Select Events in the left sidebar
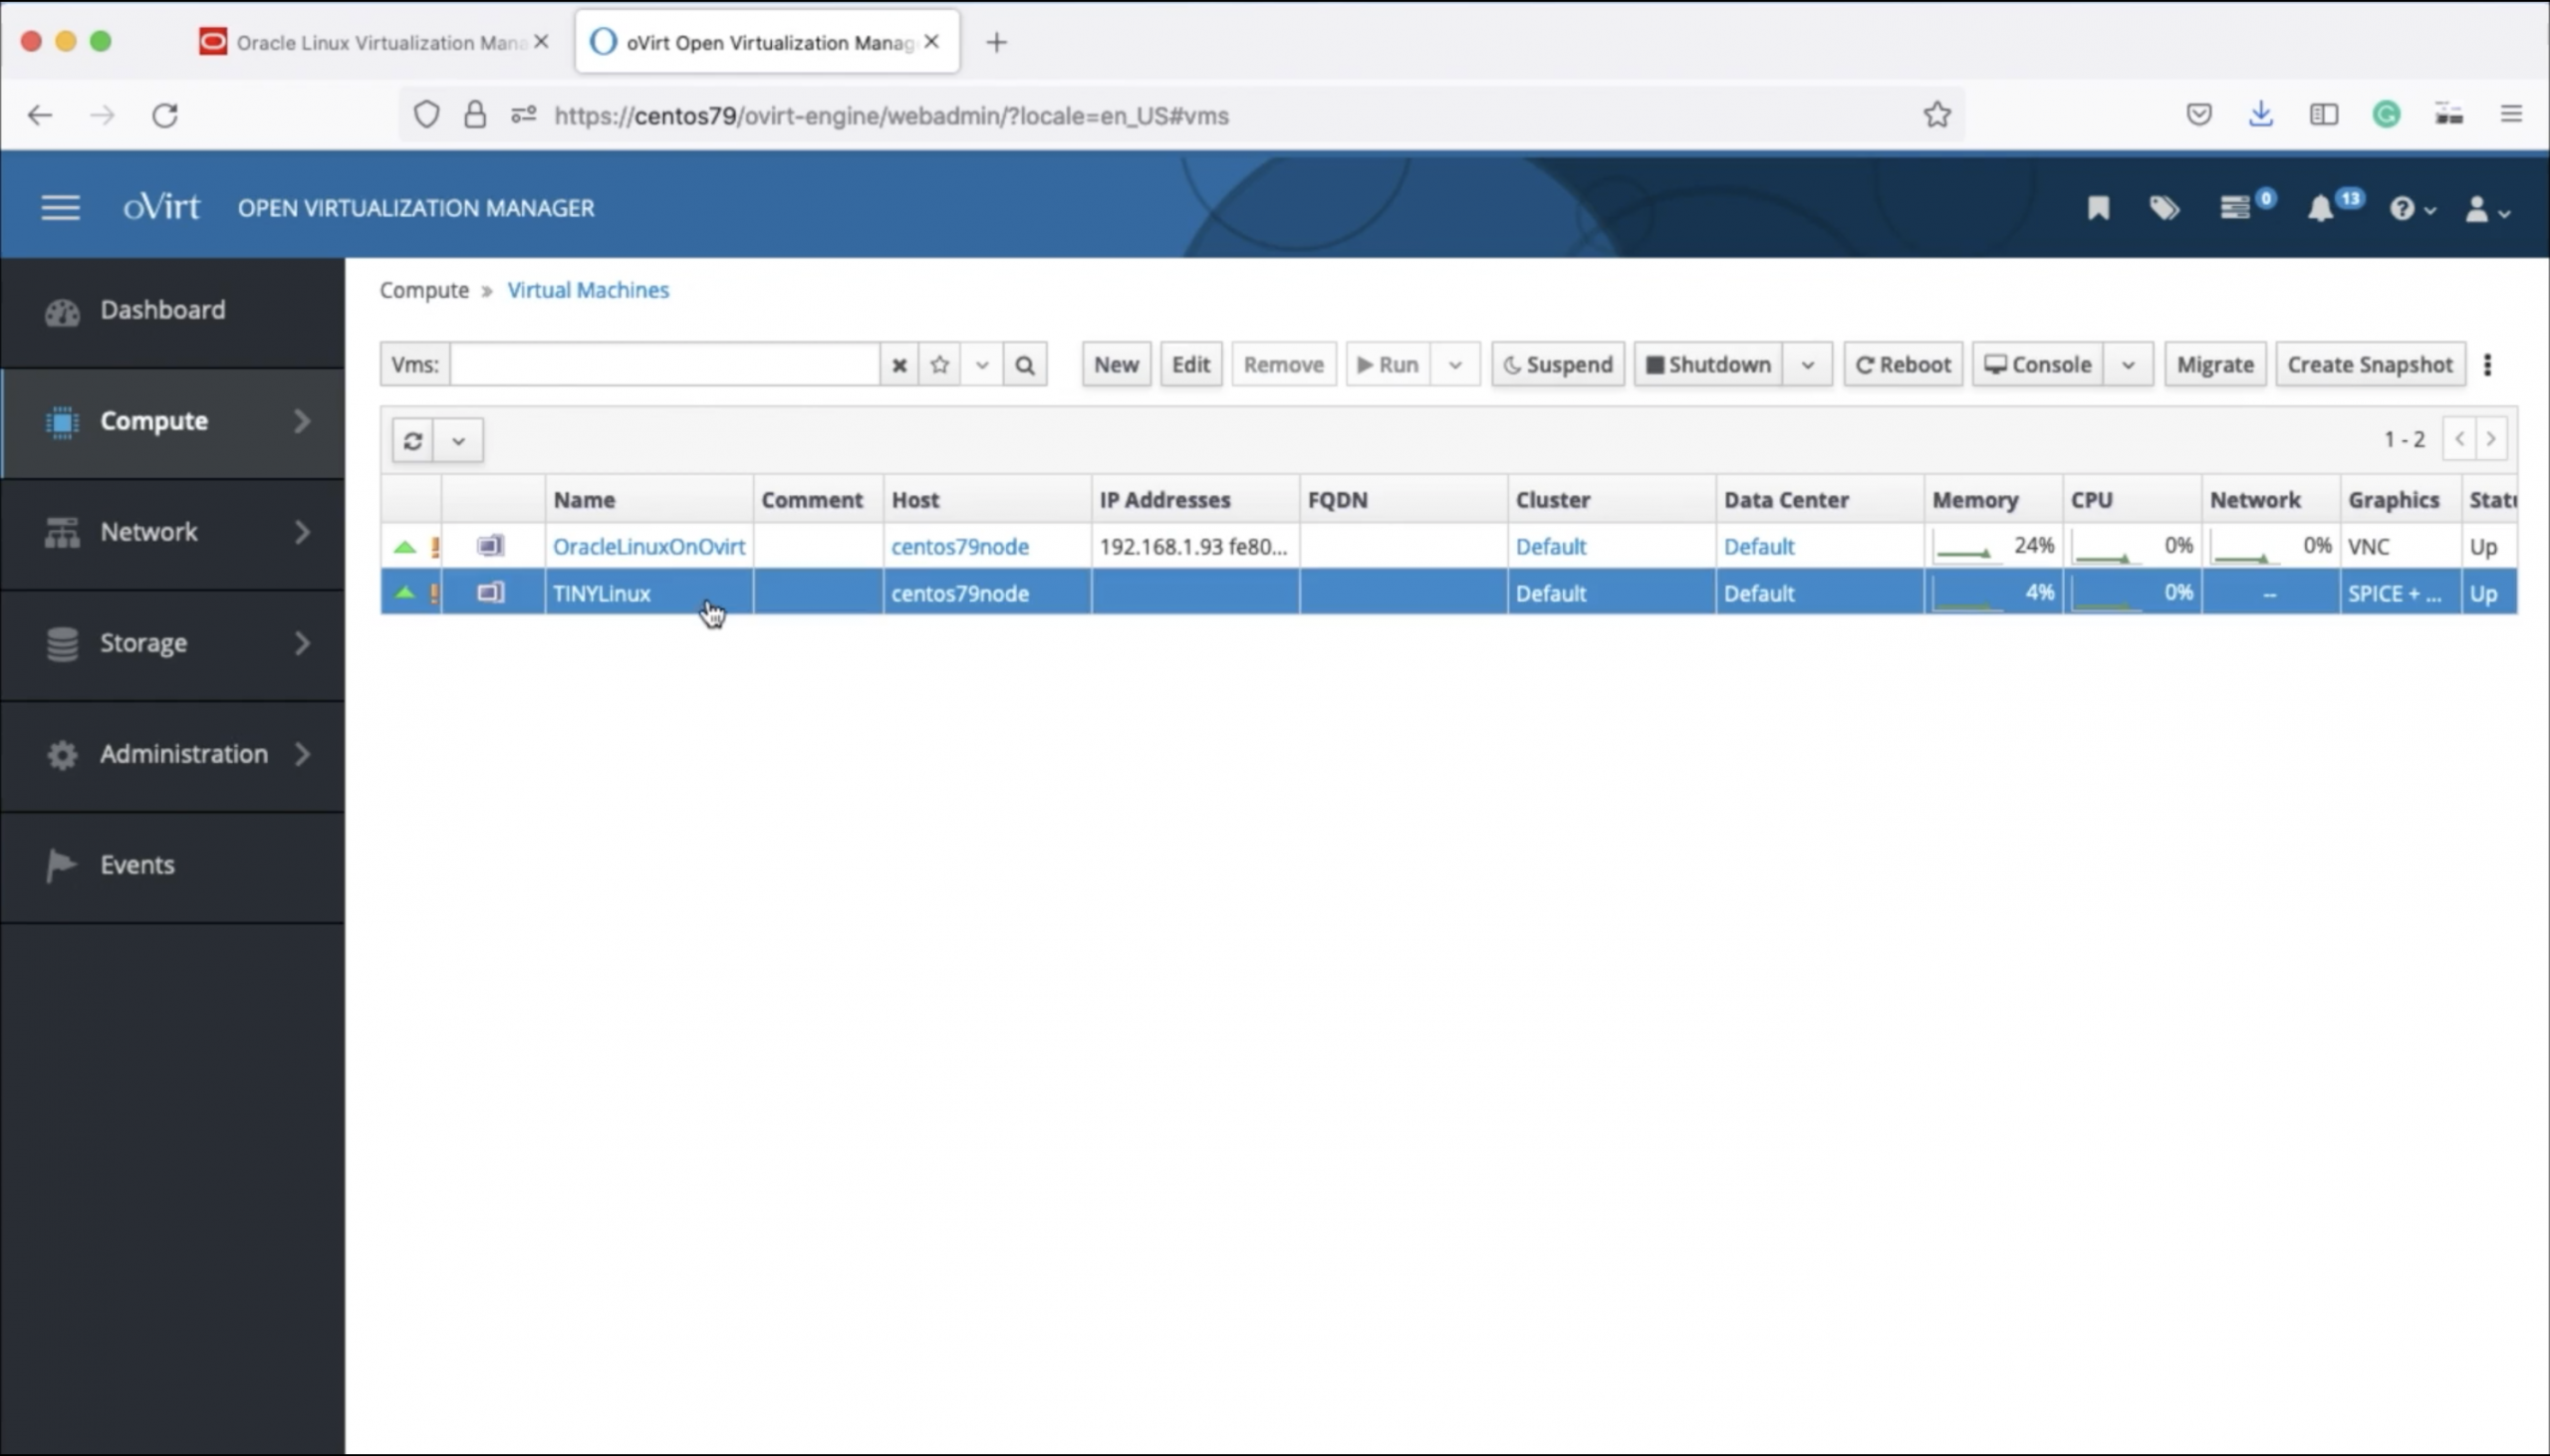The height and width of the screenshot is (1456, 2550). (137, 864)
